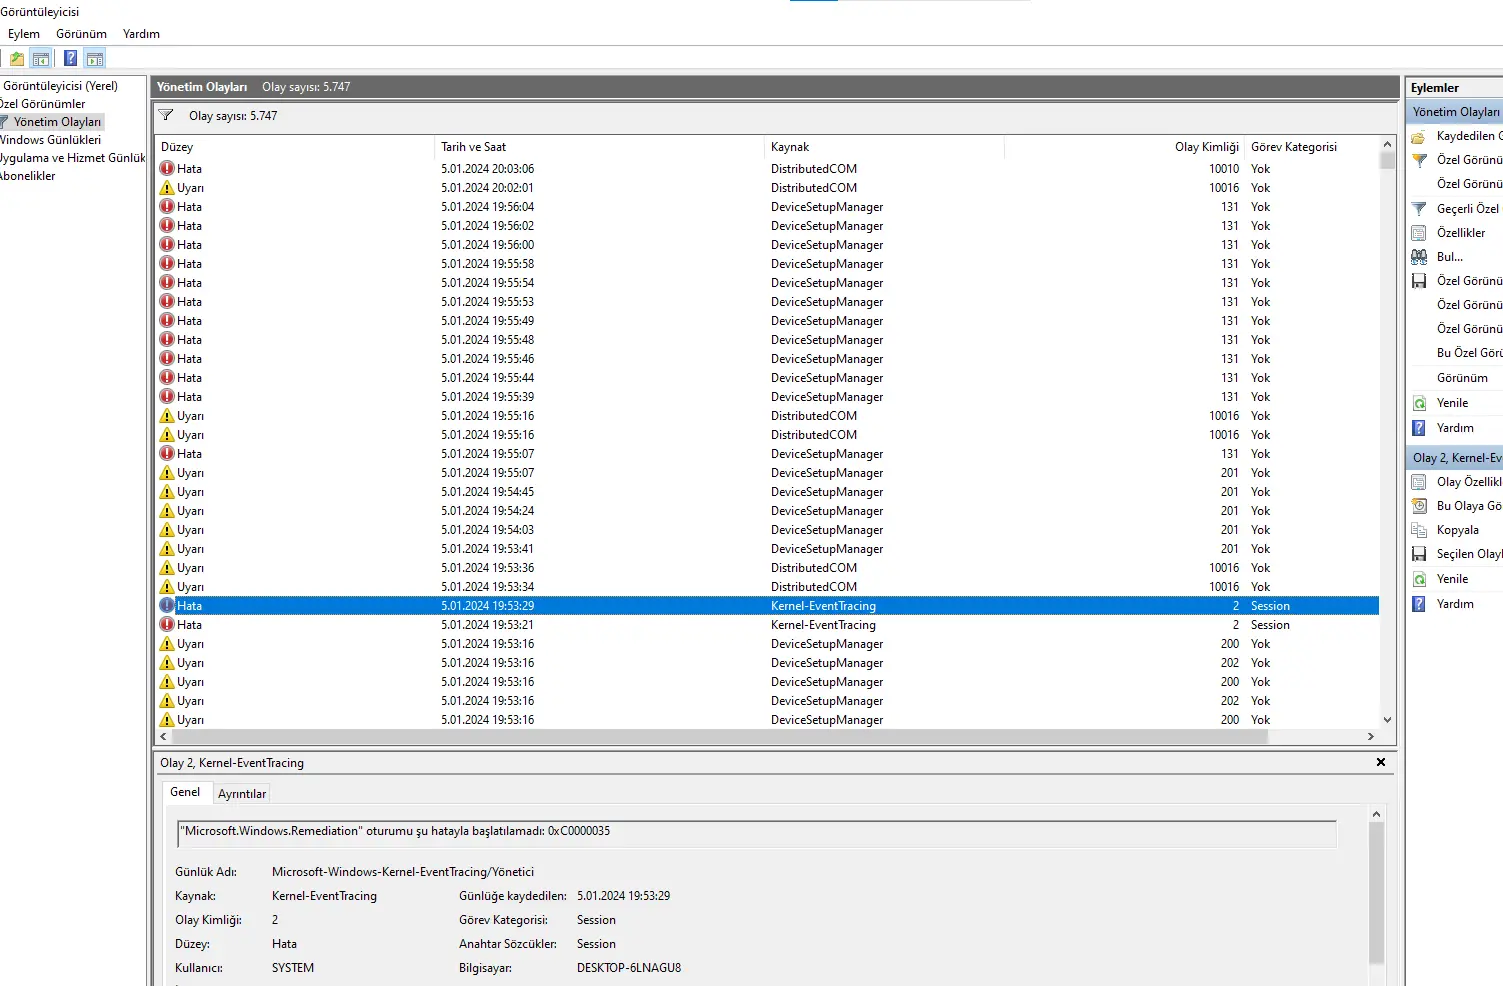Close the Olay 2 event detail pane
The width and height of the screenshot is (1503, 986).
(x=1381, y=762)
